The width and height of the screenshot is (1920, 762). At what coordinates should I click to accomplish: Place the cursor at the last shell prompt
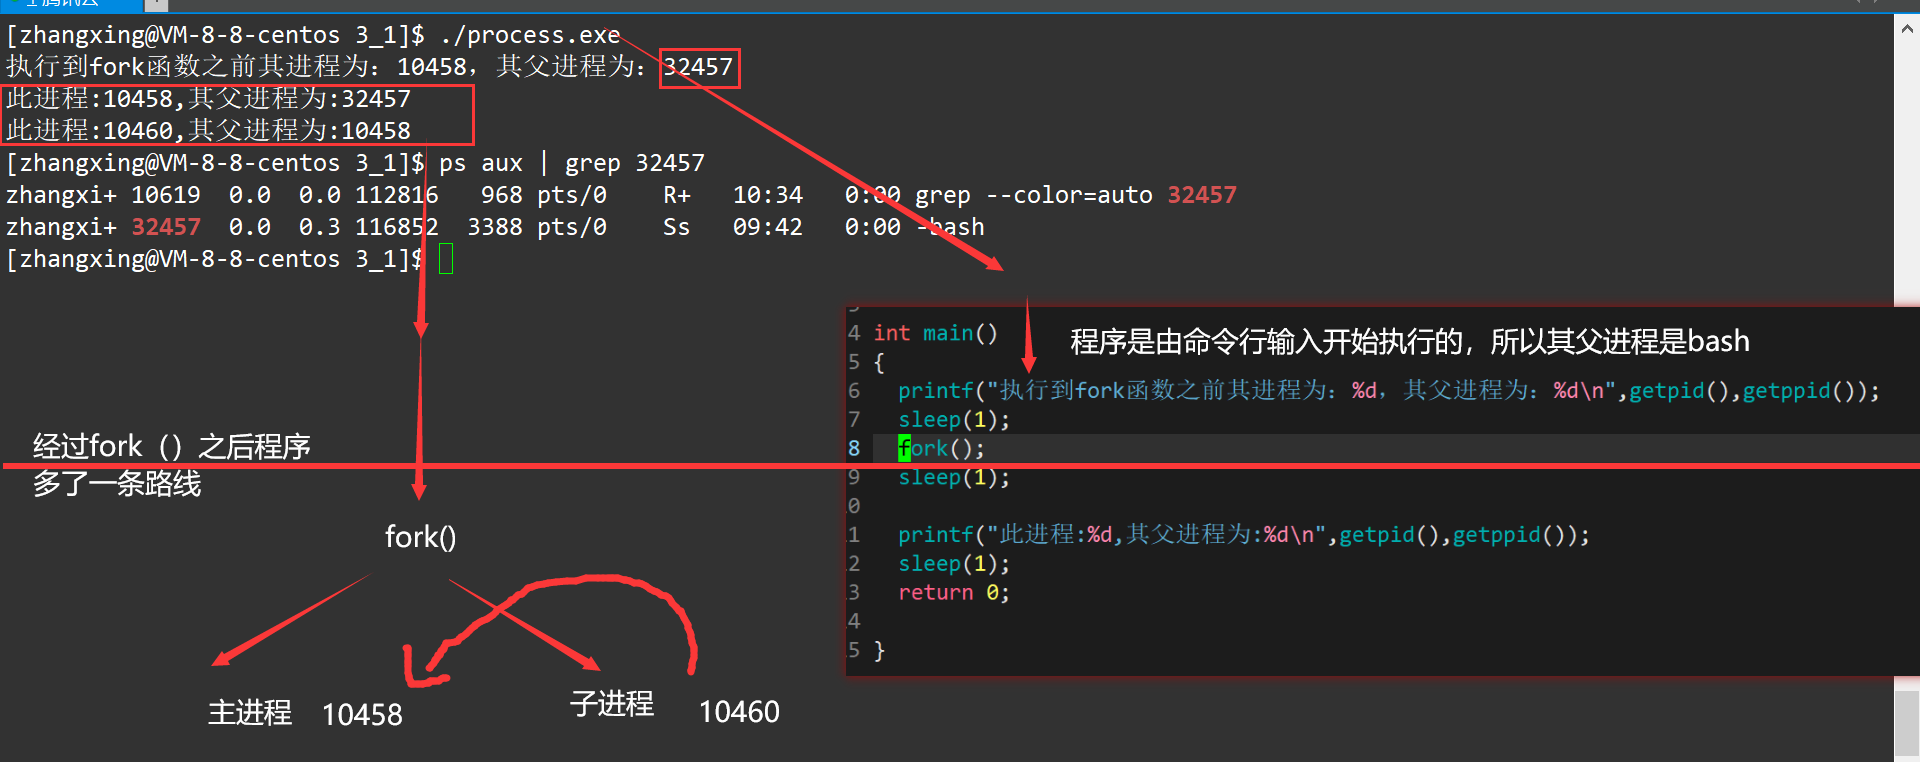[446, 259]
